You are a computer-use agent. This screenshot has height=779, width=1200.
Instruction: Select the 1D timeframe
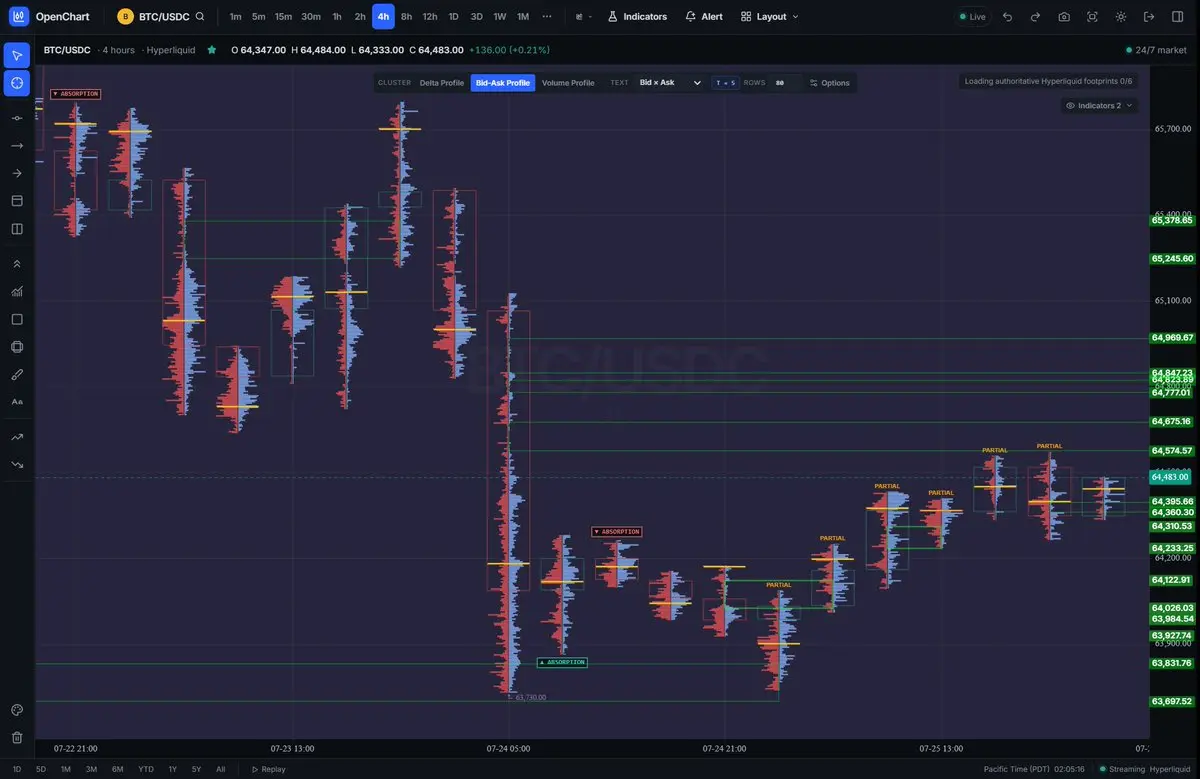point(453,16)
